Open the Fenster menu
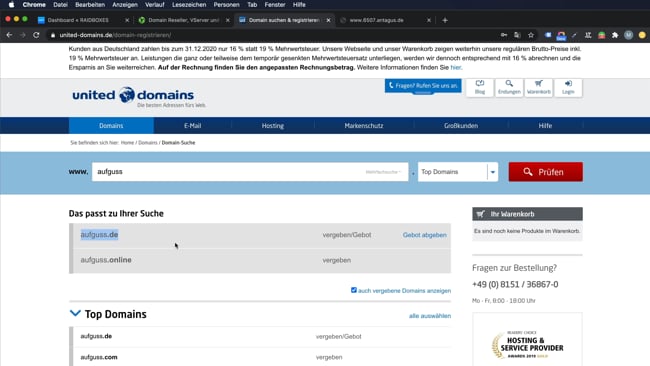Image resolution: width=650 pixels, height=366 pixels. tap(275, 5)
